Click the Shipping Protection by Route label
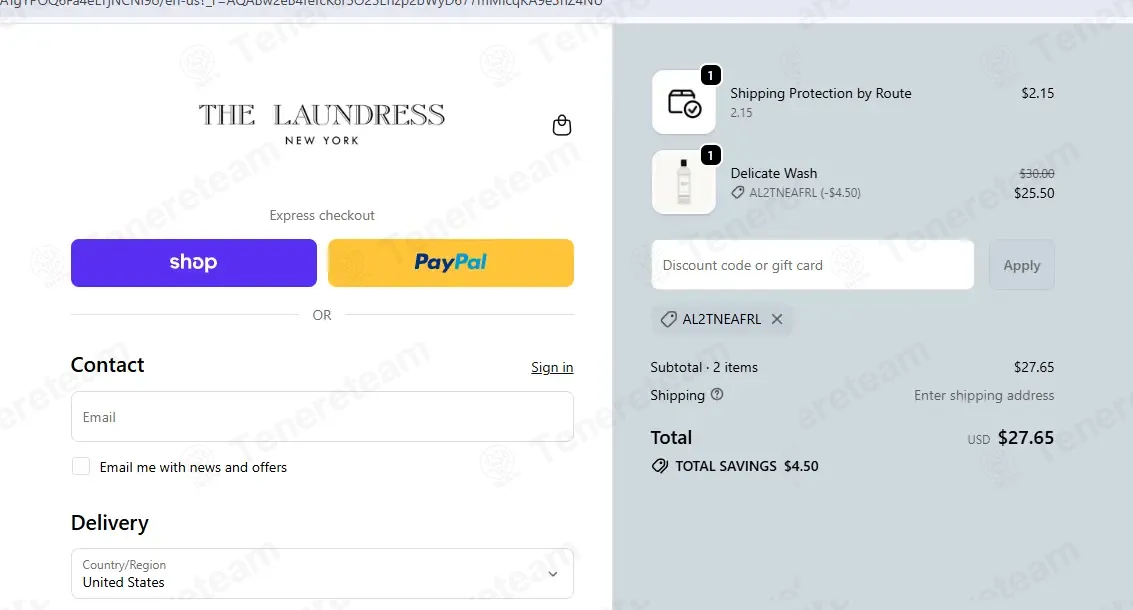The width and height of the screenshot is (1133, 610). pos(821,93)
